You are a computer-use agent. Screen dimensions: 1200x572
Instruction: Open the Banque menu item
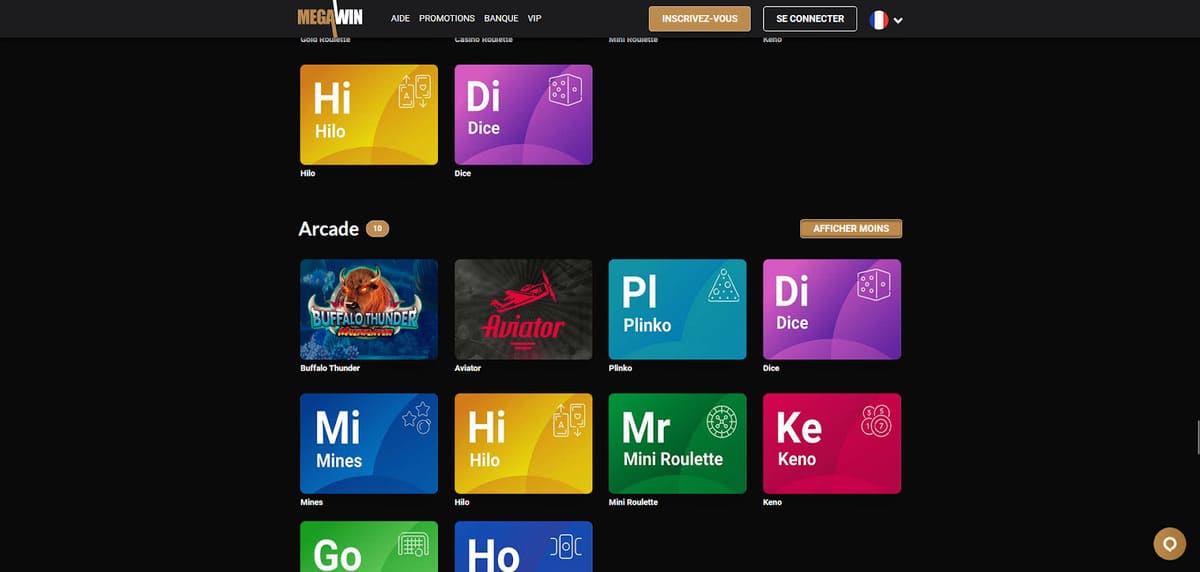pos(501,19)
